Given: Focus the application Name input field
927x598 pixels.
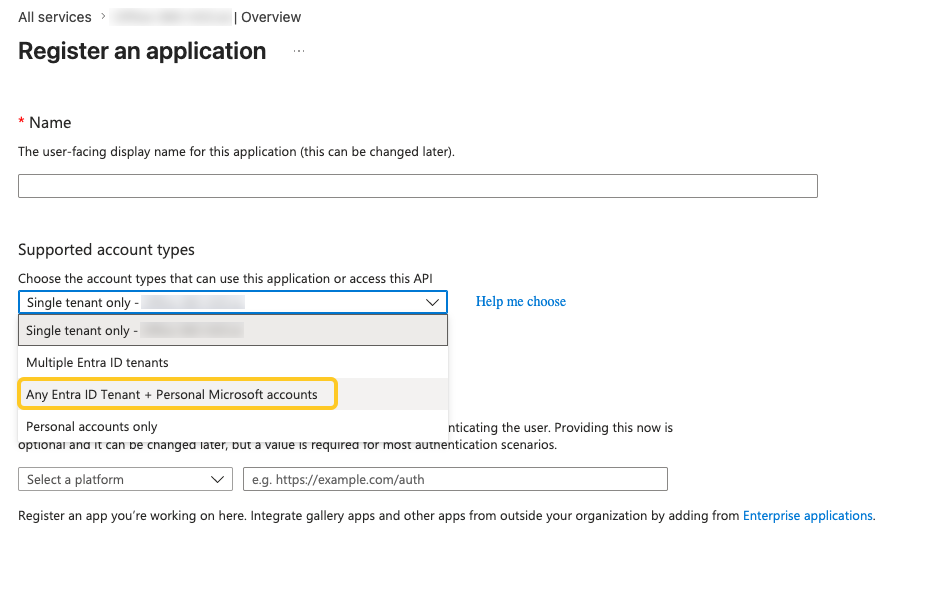Looking at the screenshot, I should point(417,186).
